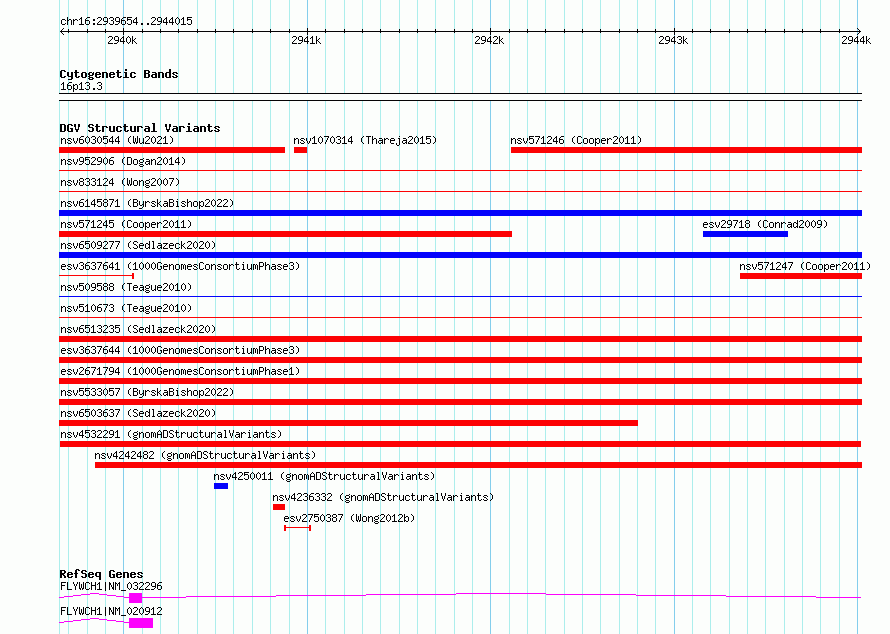Open nsv571245 (Cooper2011) variant label
Screen dimensions: 890x634
(x=125, y=224)
